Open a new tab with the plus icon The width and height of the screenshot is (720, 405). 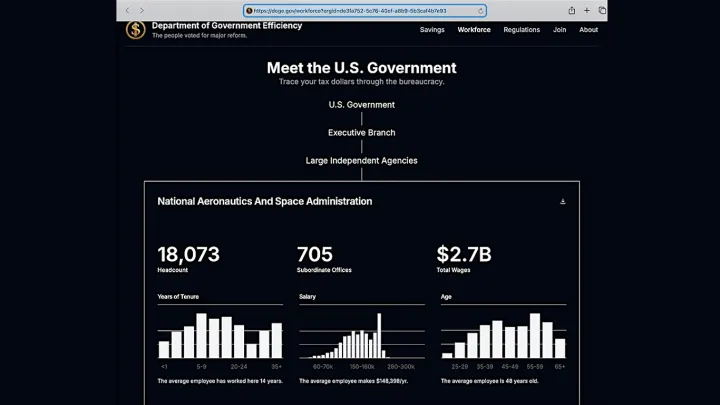[x=587, y=11]
